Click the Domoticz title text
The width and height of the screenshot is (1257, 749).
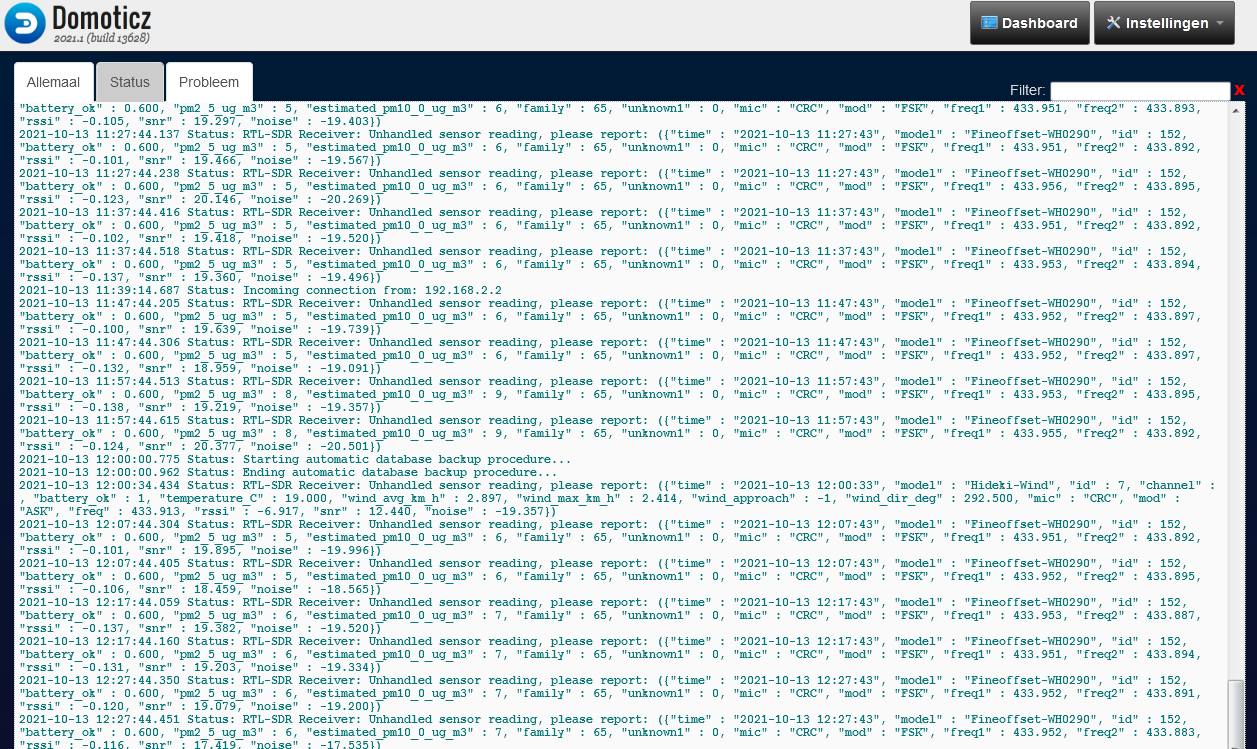pos(100,18)
